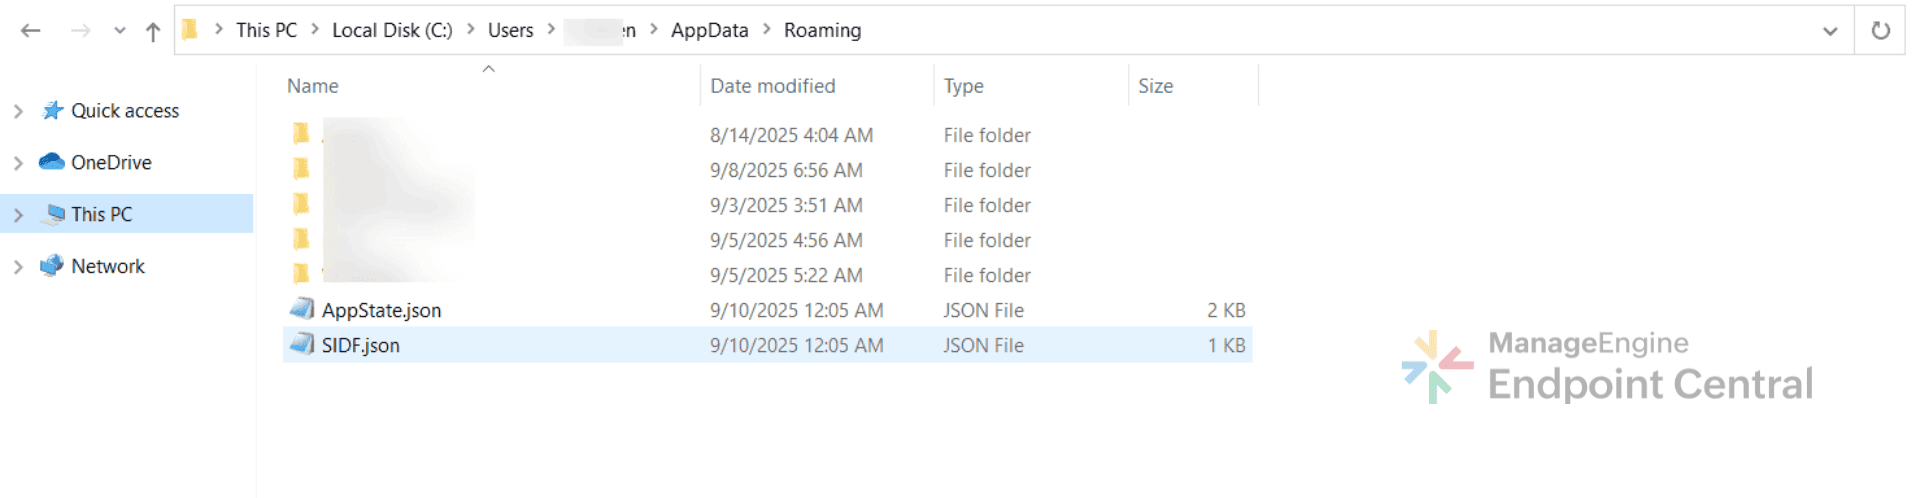Sort files by the Size column
Screen dimensions: 1920x498
[1155, 86]
